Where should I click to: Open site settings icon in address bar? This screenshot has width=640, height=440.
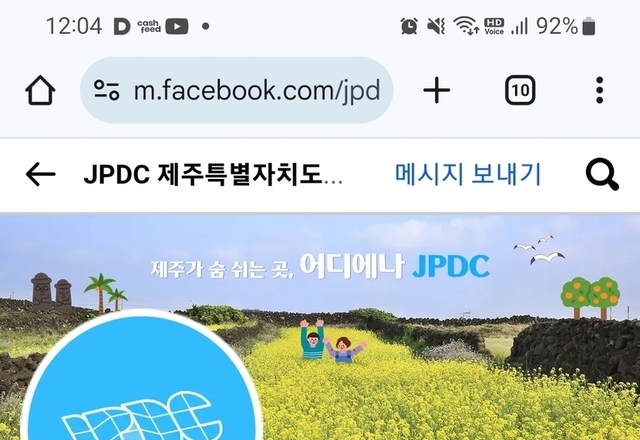coord(107,90)
